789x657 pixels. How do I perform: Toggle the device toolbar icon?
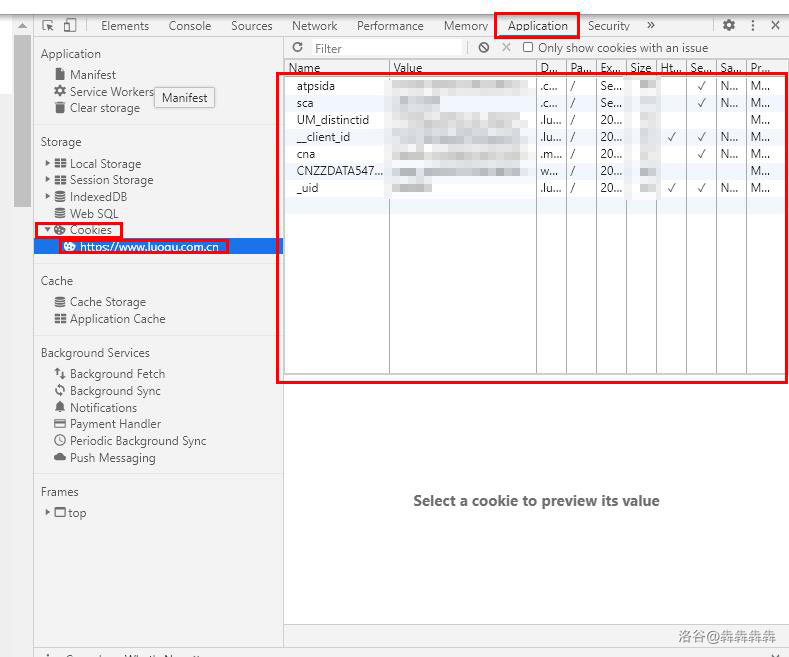point(69,26)
